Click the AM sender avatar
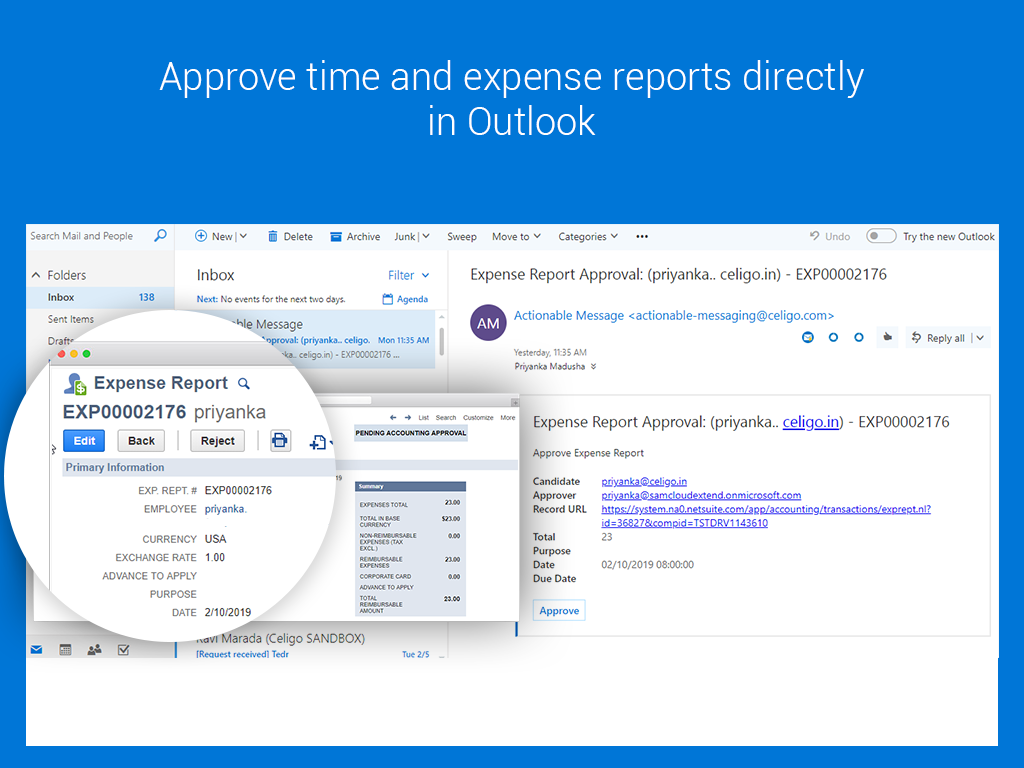1024x768 pixels. click(488, 323)
